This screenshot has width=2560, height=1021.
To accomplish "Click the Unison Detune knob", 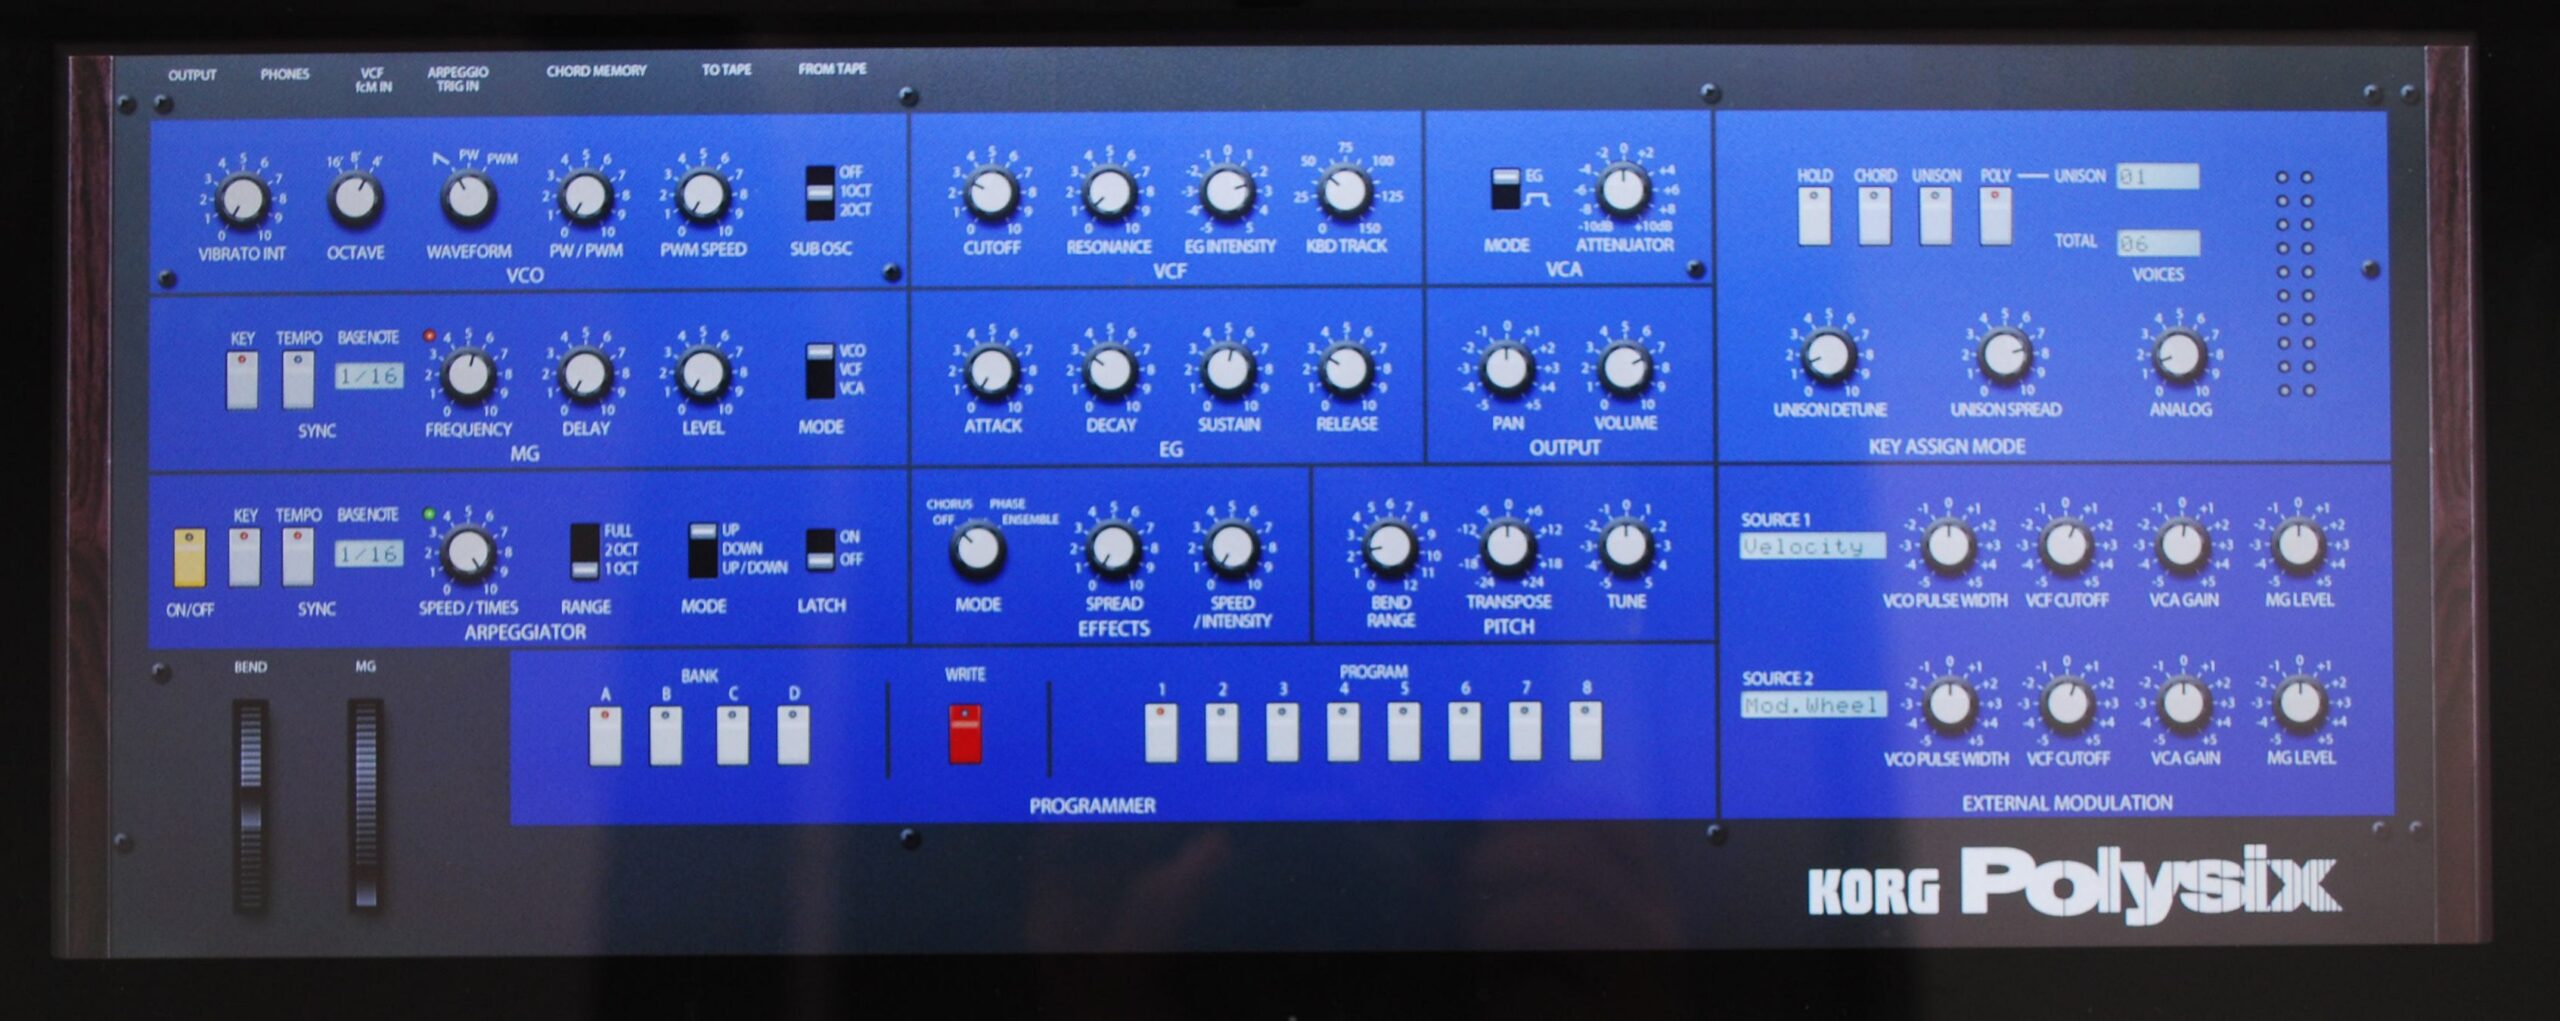I will tap(1828, 356).
